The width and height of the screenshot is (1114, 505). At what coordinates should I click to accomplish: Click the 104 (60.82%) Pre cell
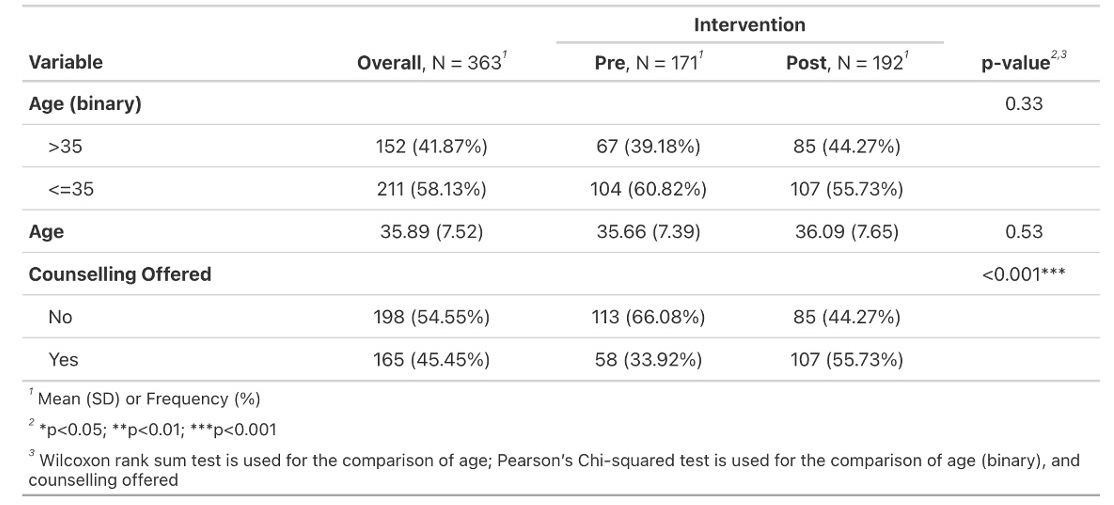click(648, 189)
